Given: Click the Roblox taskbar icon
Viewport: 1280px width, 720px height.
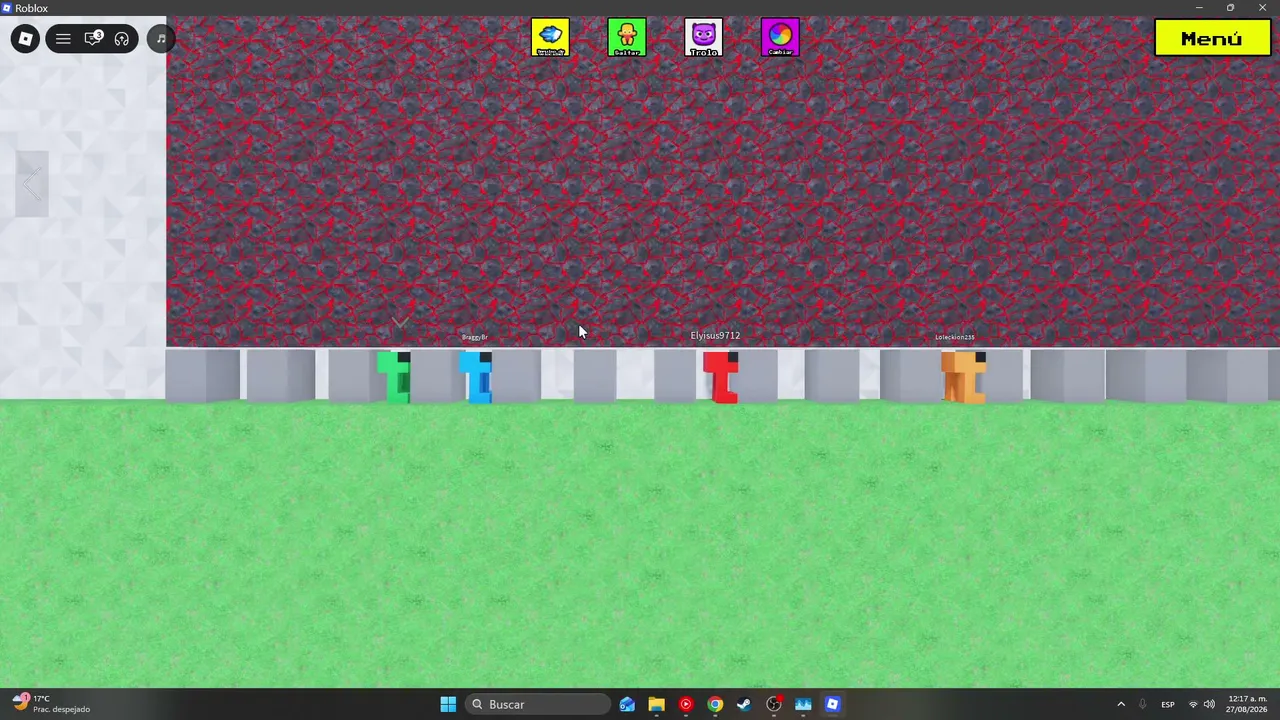Looking at the screenshot, I should 832,704.
